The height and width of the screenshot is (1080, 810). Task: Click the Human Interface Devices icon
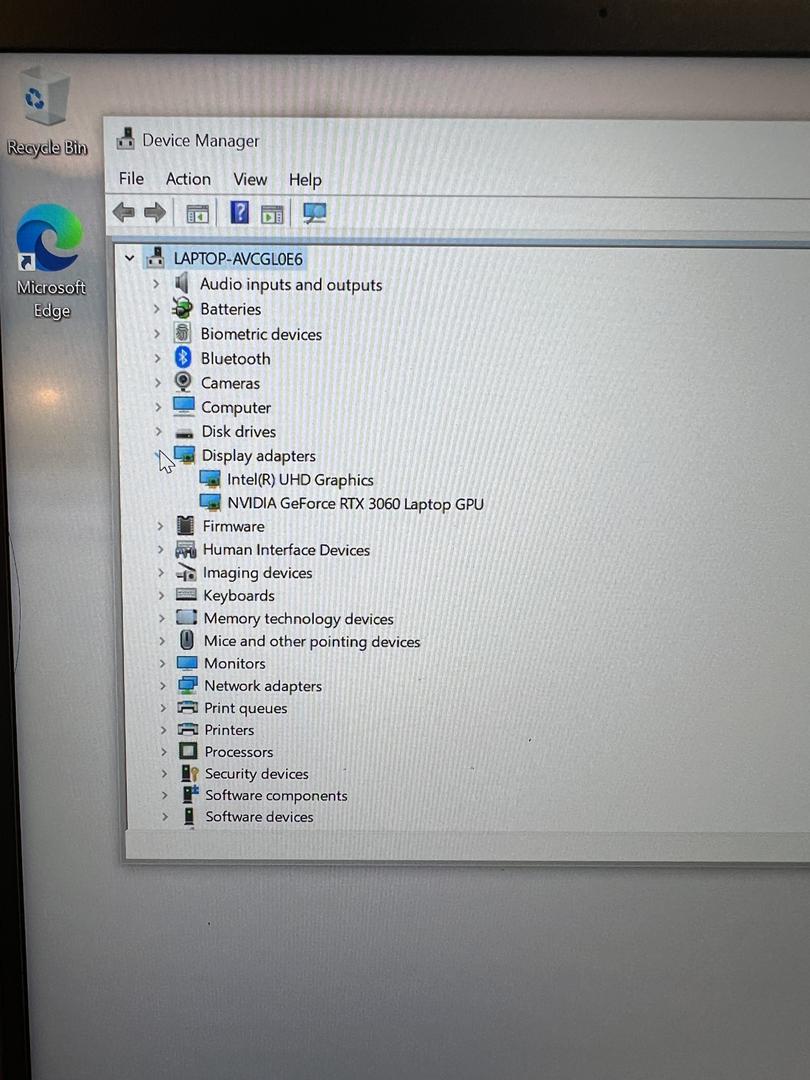click(186, 549)
